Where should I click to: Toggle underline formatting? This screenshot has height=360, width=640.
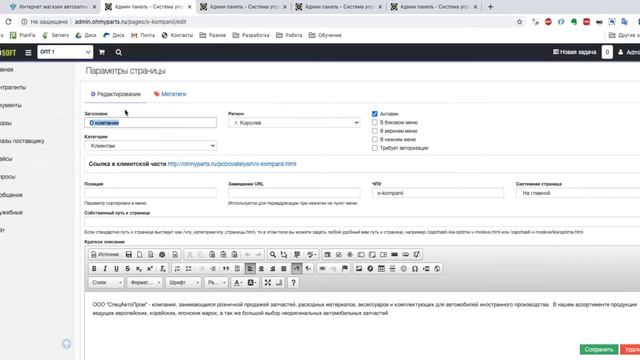tap(116, 269)
